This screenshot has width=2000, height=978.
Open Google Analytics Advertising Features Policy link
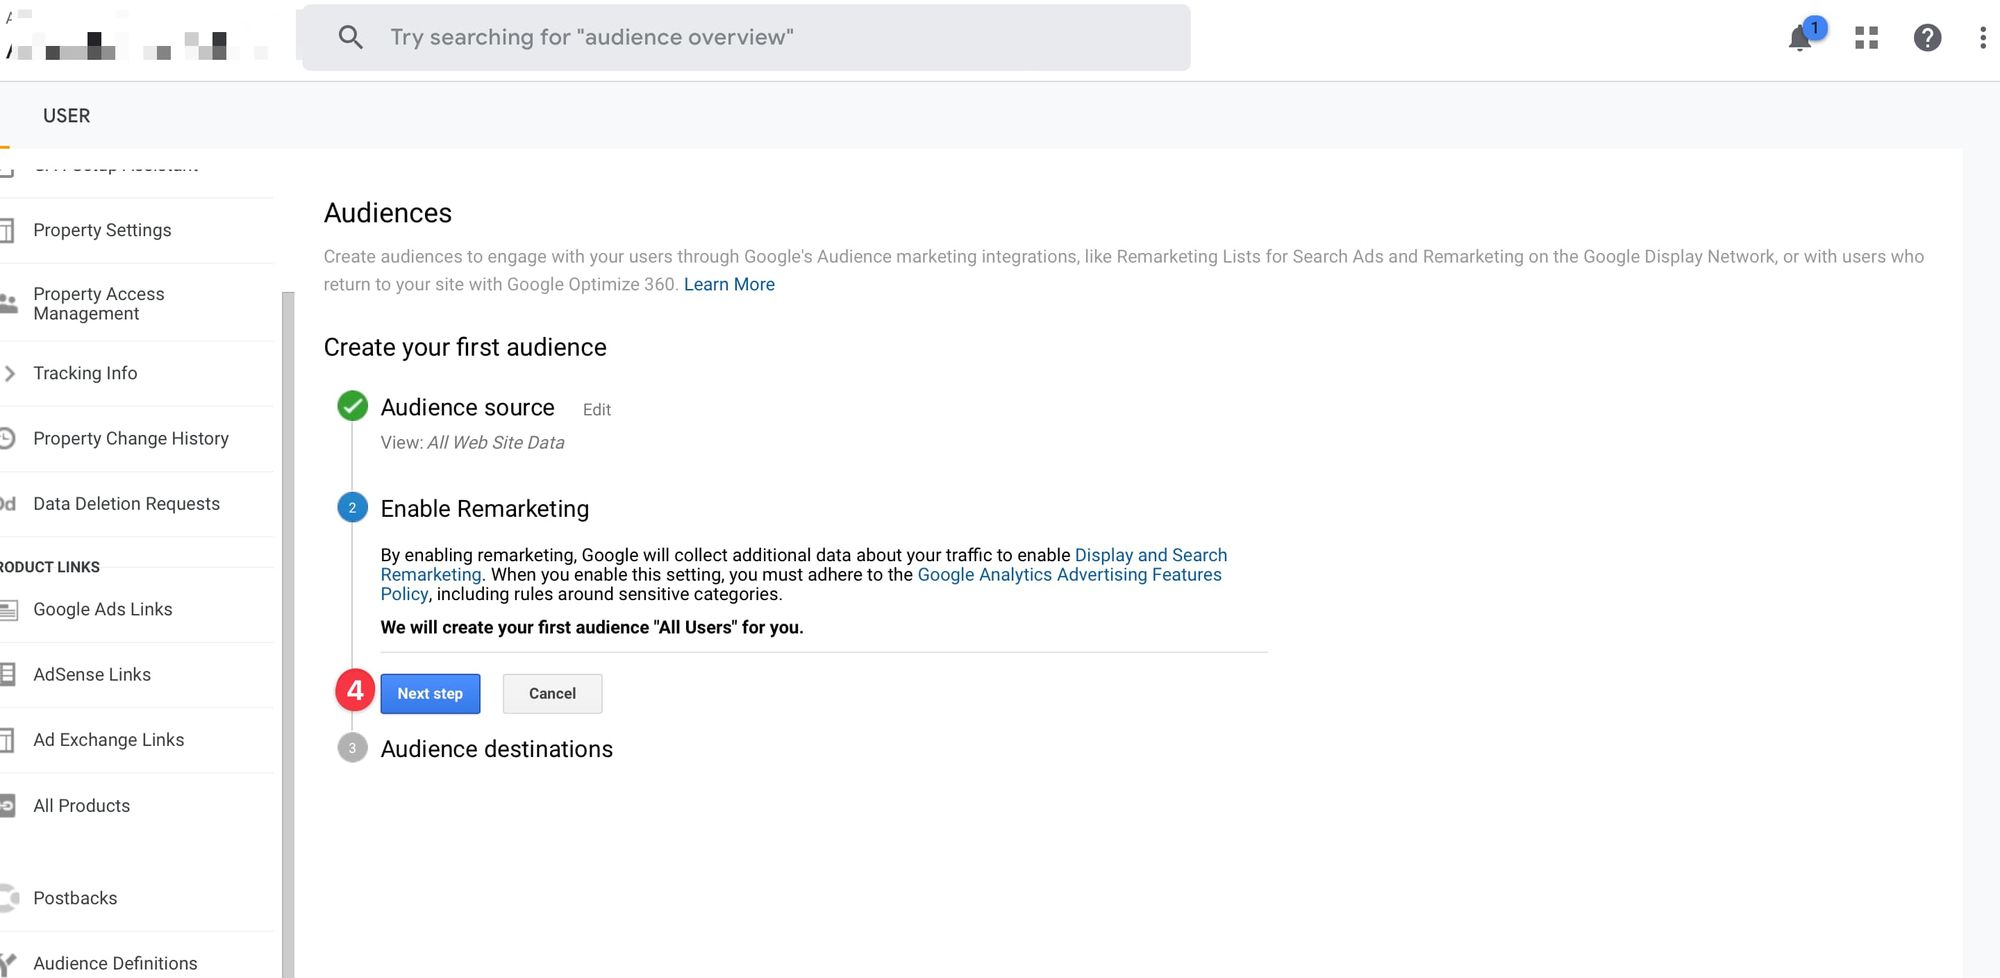(1069, 575)
